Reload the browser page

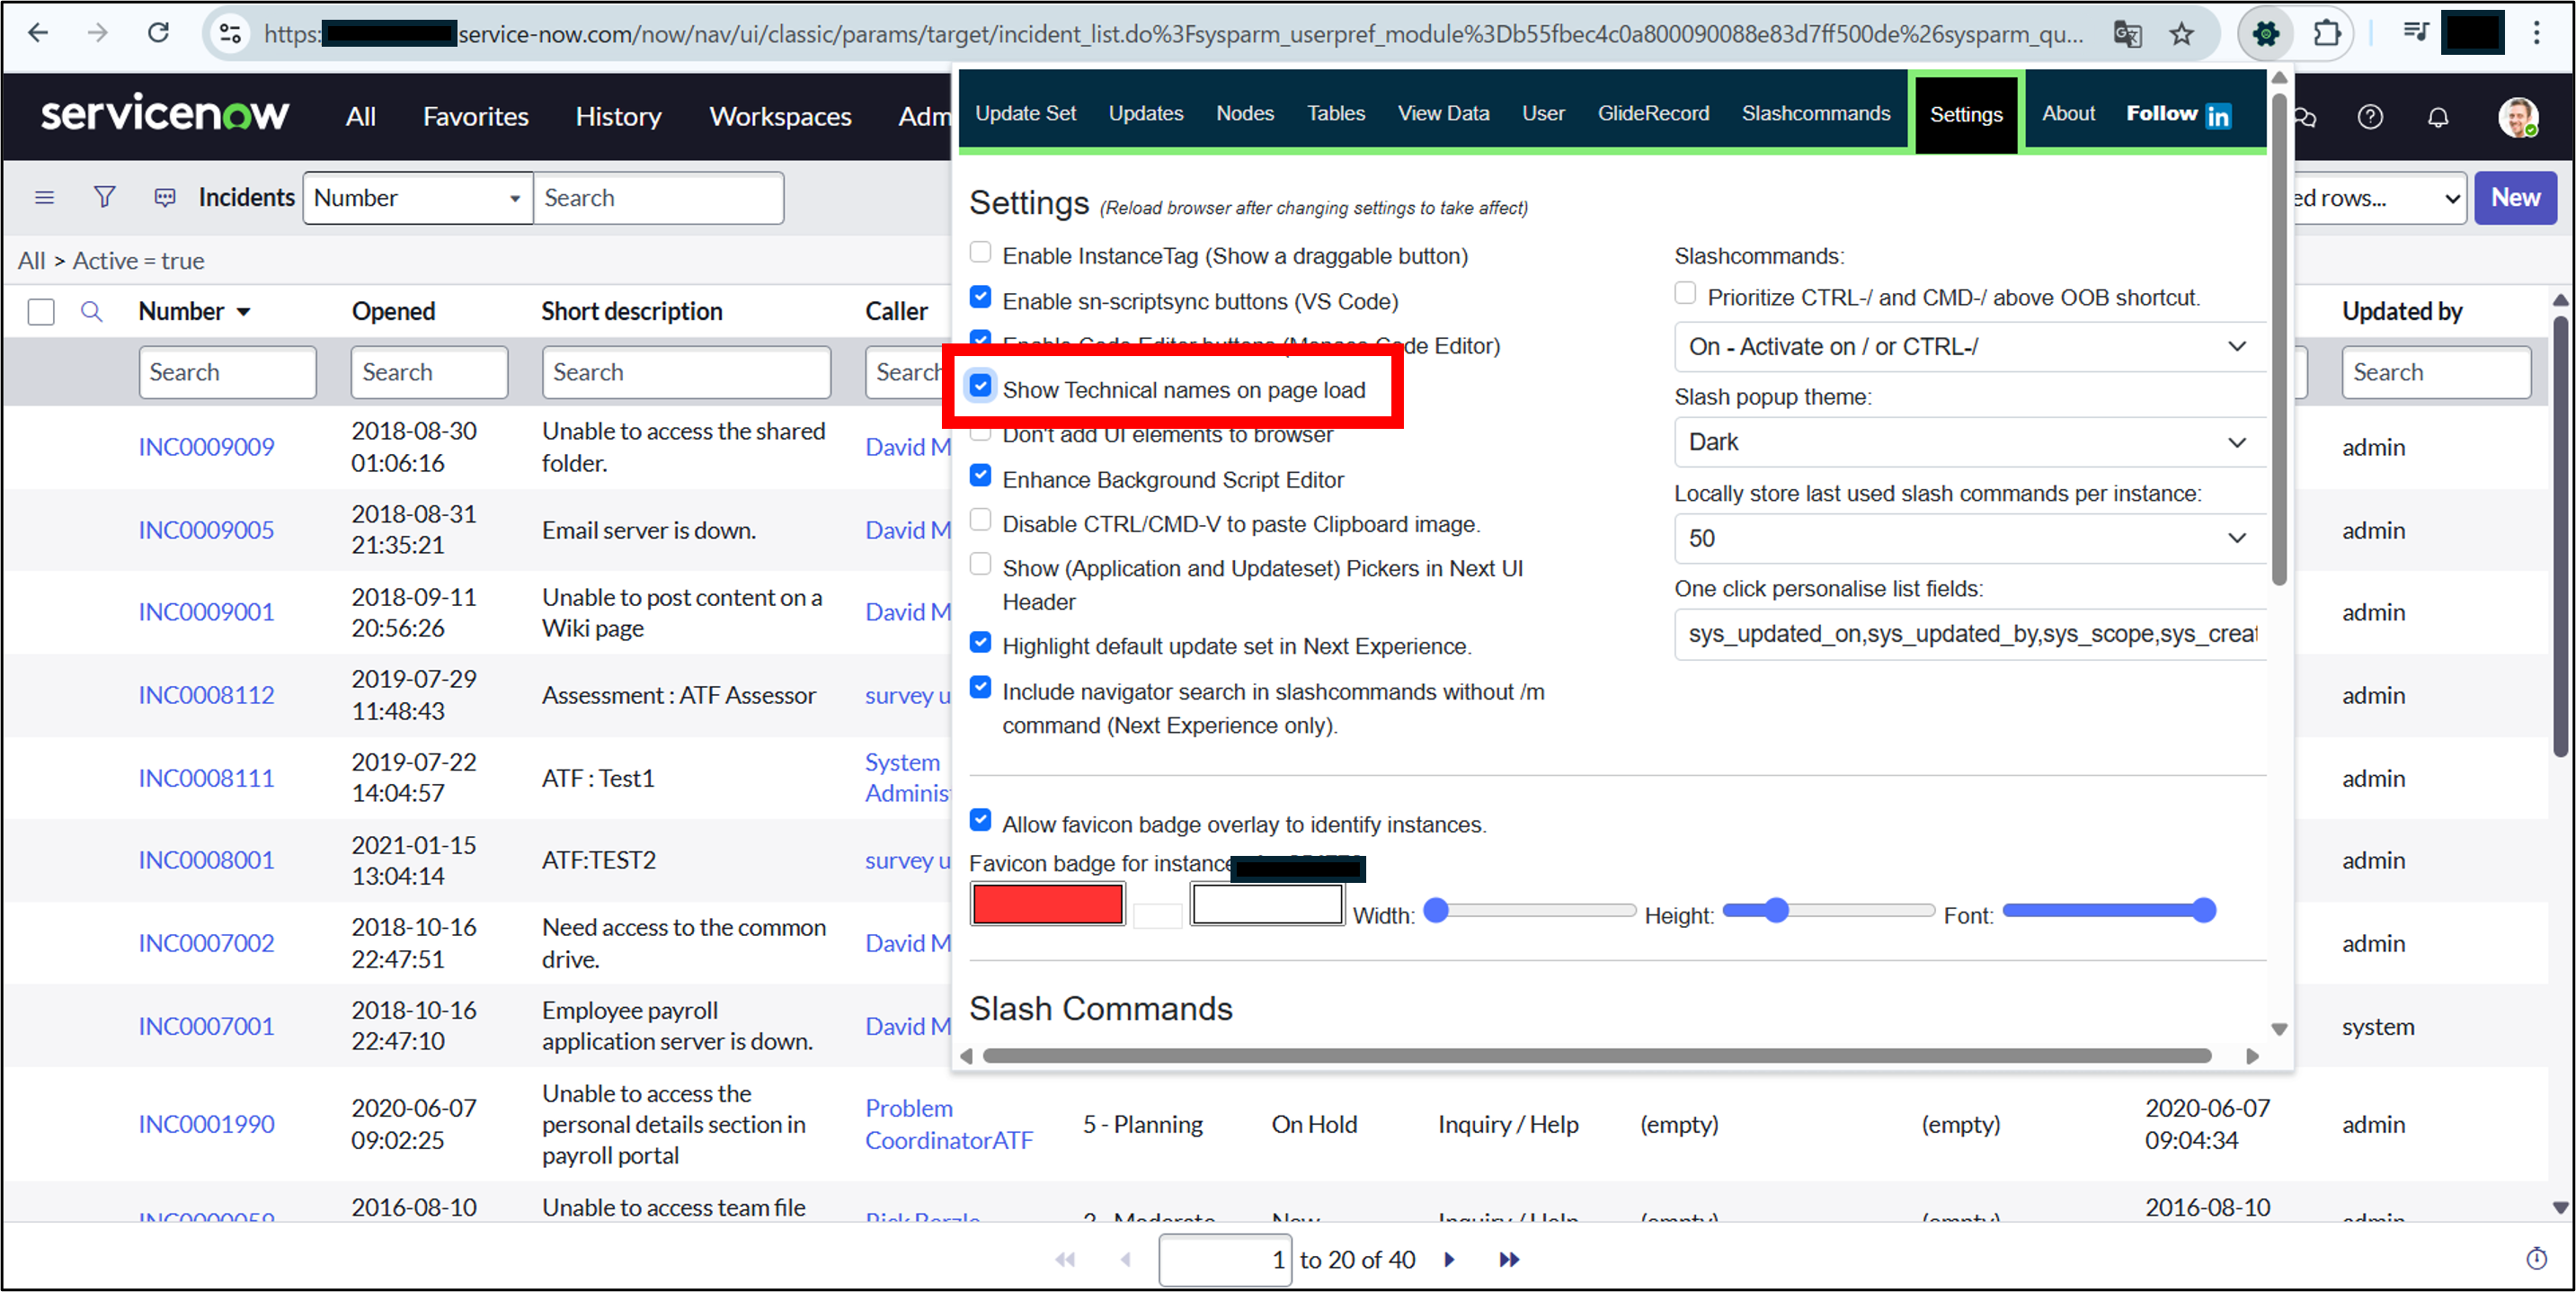158,33
